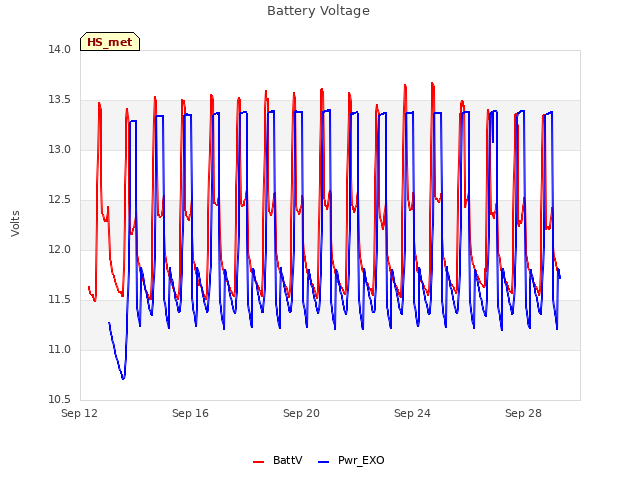640x480 pixels.
Task: Toggle the Pwr_EXO legend entry
Action: (x=351, y=460)
